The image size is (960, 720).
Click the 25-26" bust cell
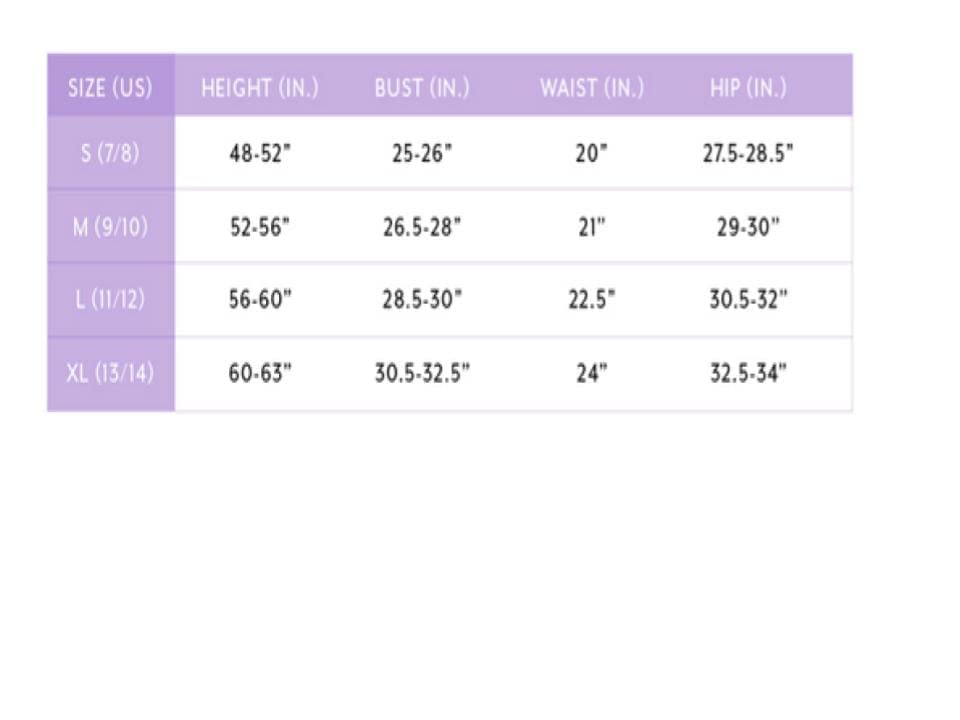(421, 154)
